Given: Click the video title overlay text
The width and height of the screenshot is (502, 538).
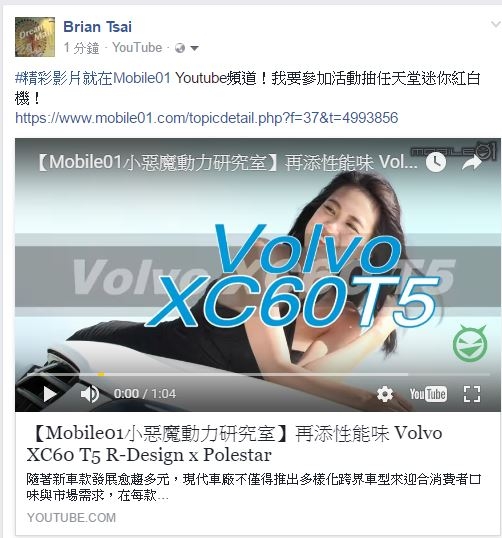Looking at the screenshot, I should 226,162.
